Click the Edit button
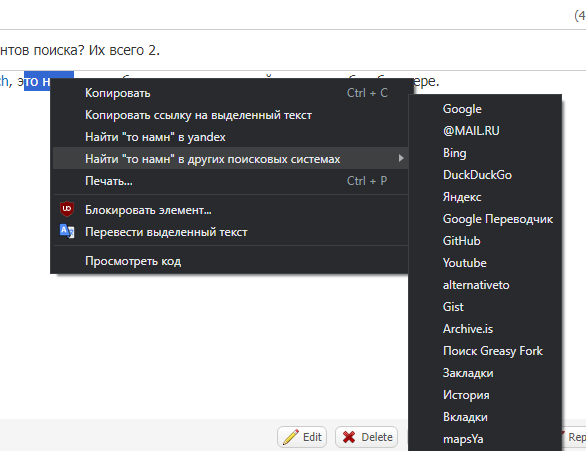The width and height of the screenshot is (586, 451). point(302,437)
